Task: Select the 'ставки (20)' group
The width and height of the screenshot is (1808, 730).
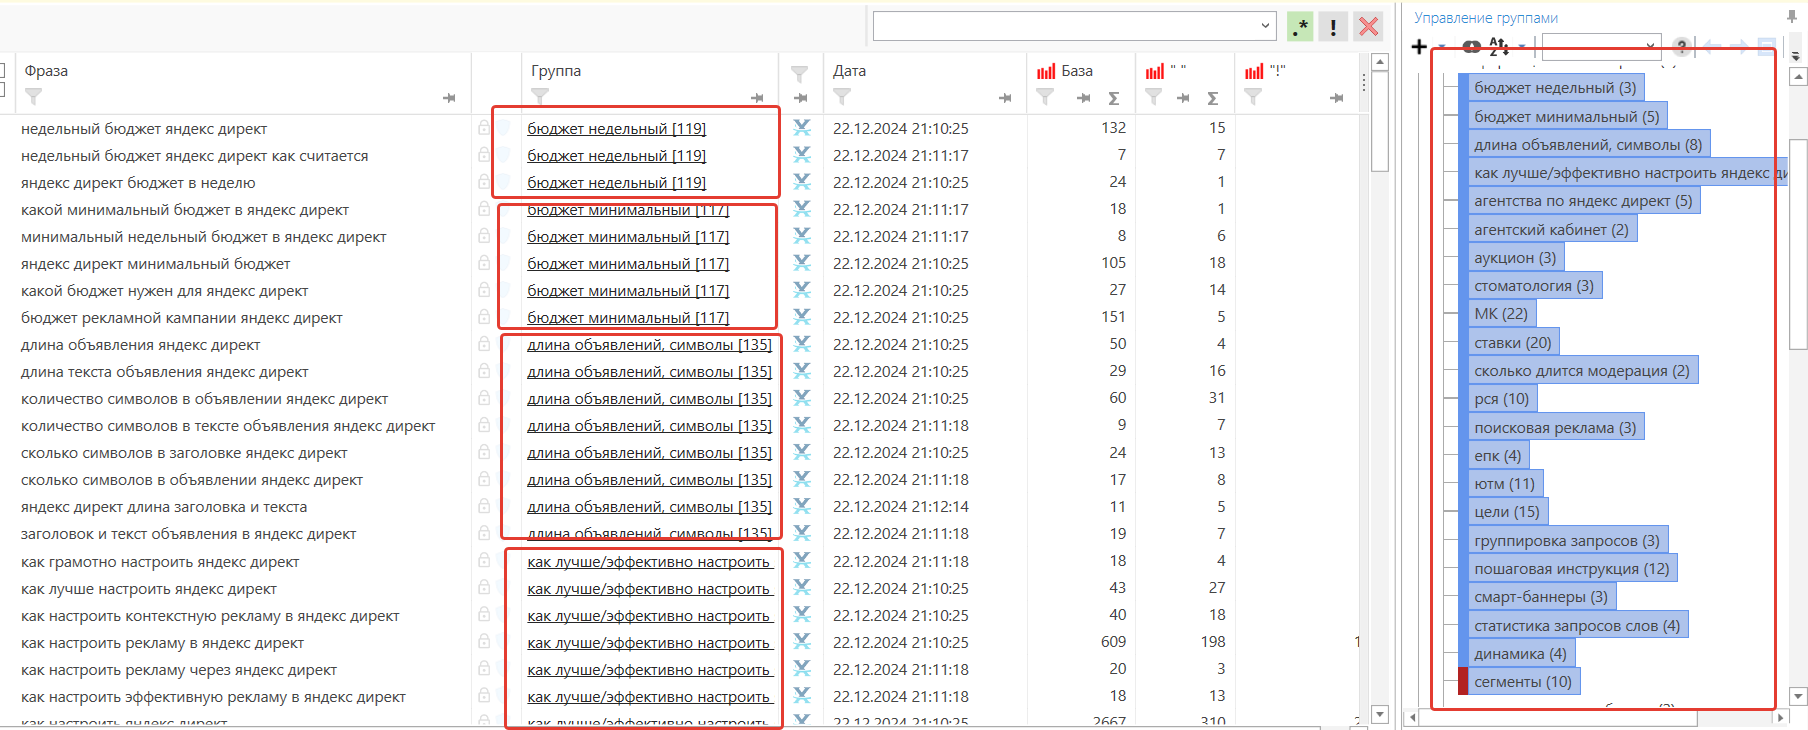Action: (1513, 343)
